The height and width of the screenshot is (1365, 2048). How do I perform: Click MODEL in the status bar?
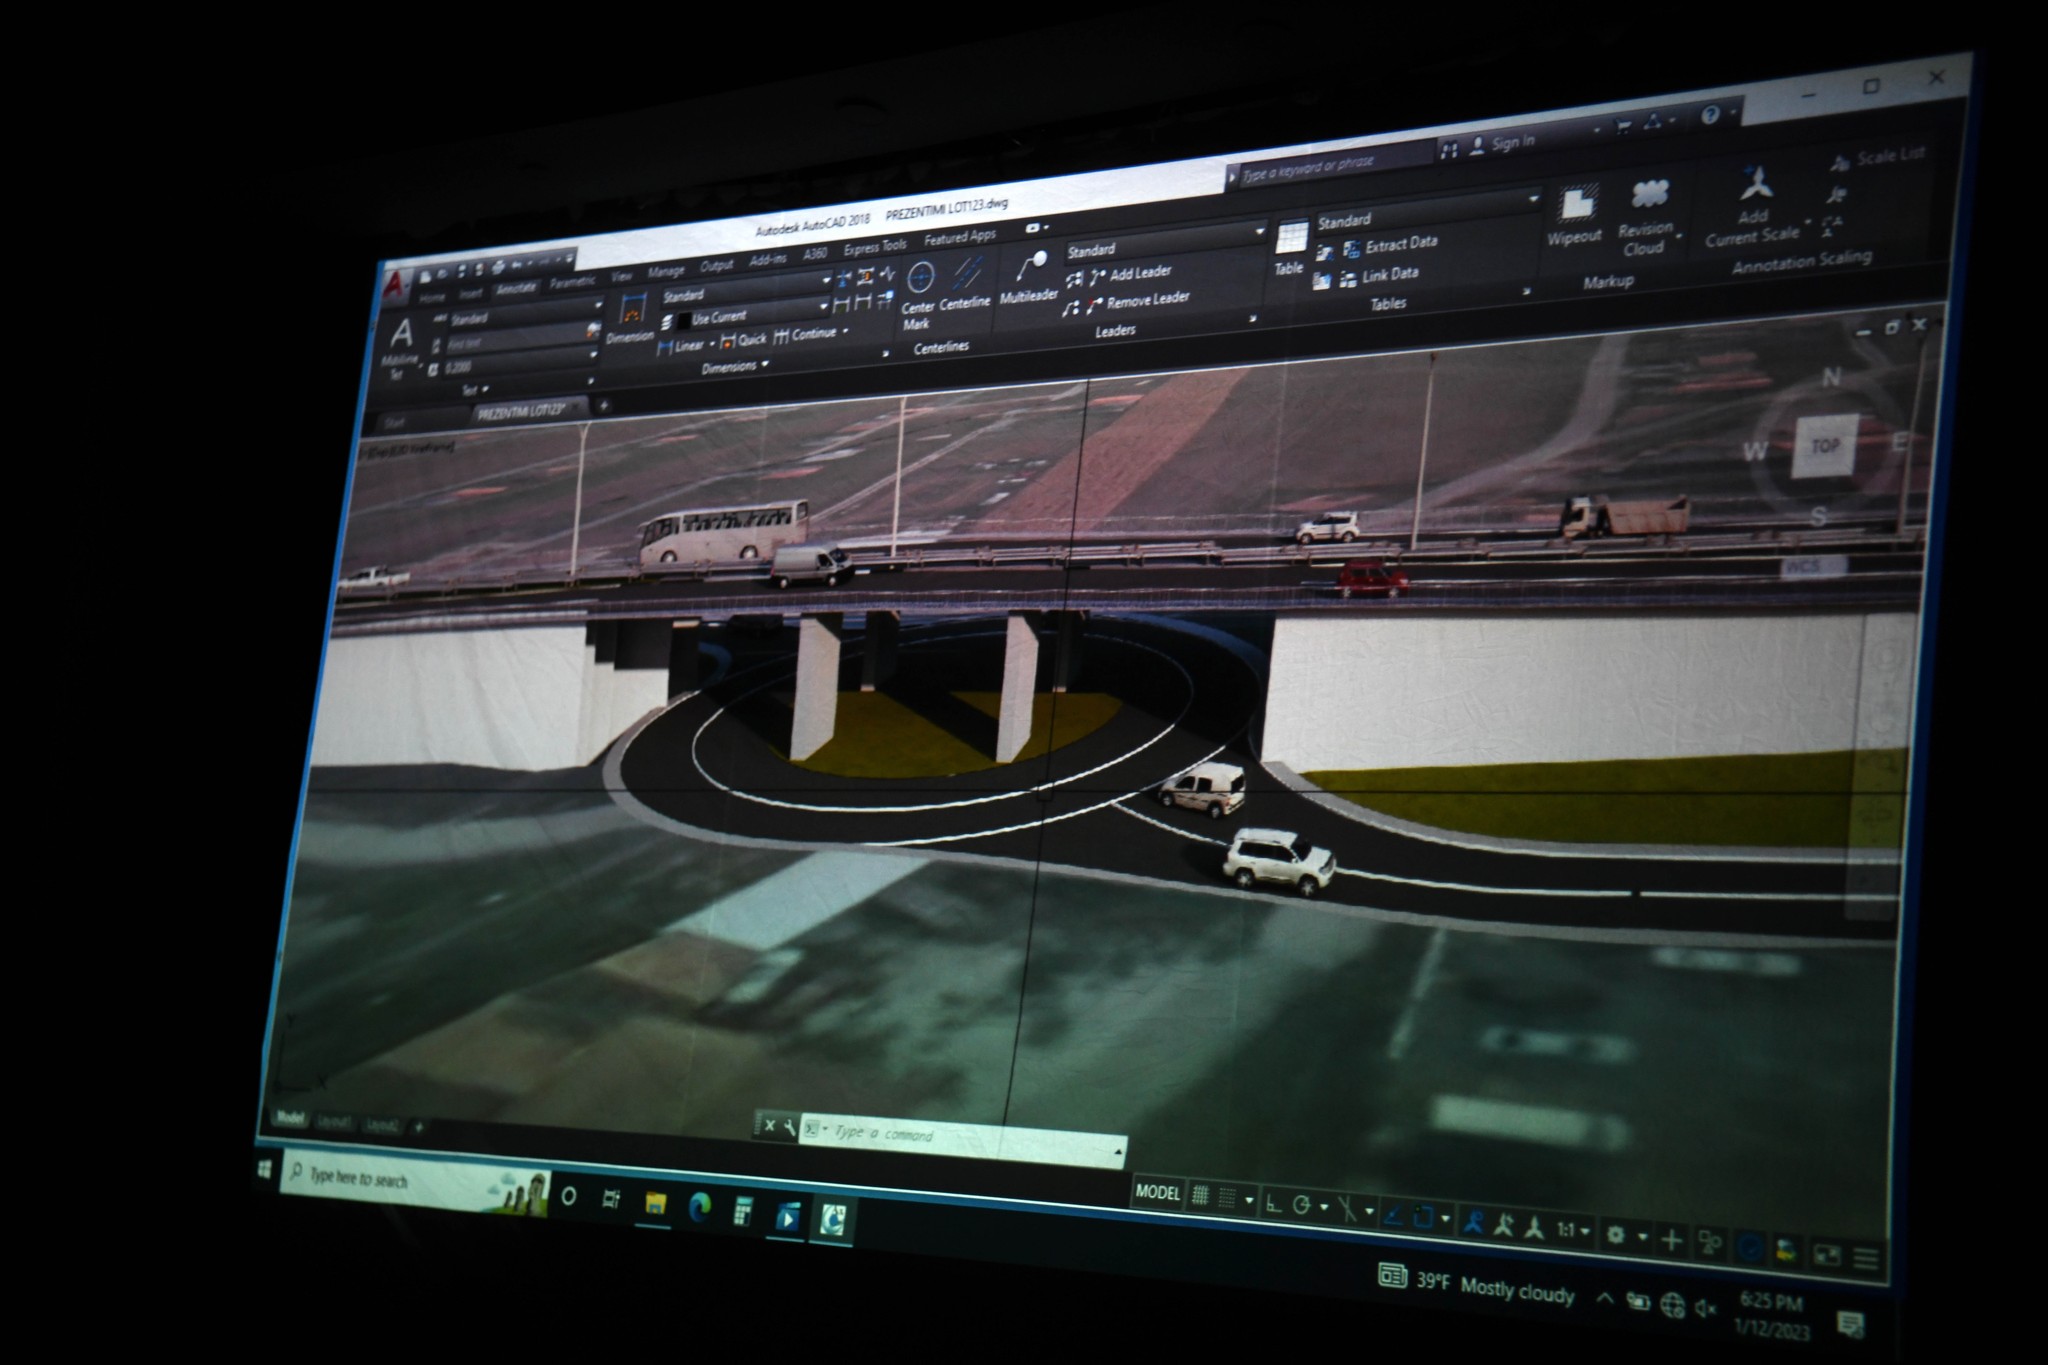pos(1158,1192)
